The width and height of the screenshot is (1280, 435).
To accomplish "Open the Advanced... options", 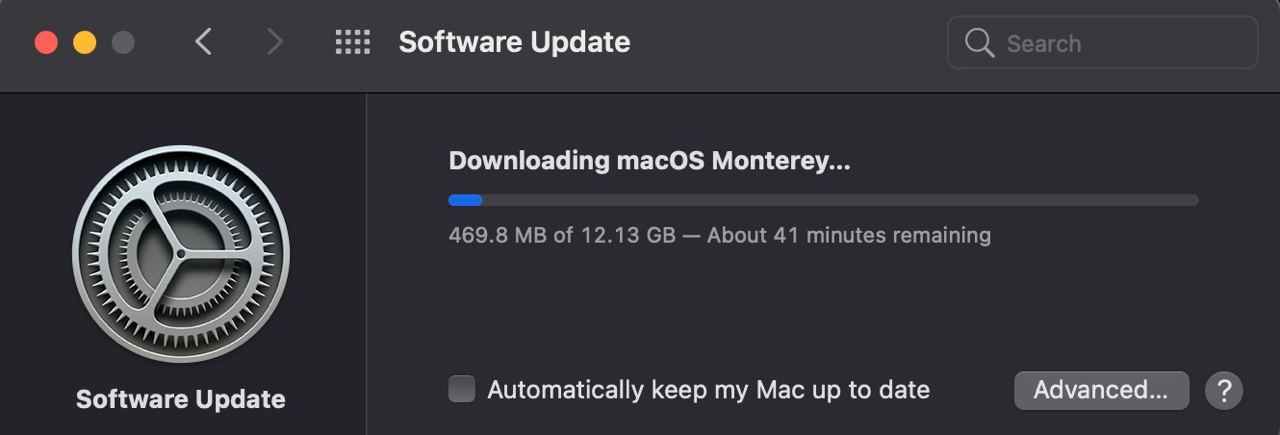I will tap(1101, 390).
